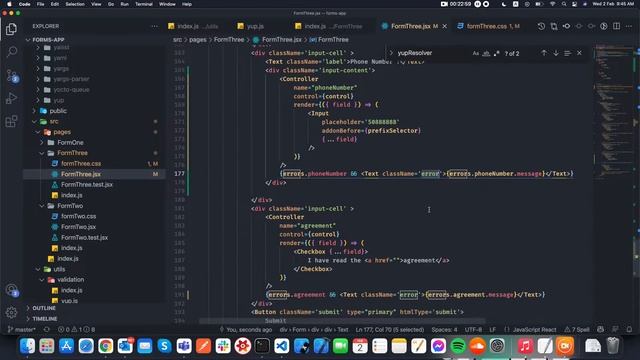Go to previous find match arrow
This screenshot has height=360, width=640.
coord(544,53)
